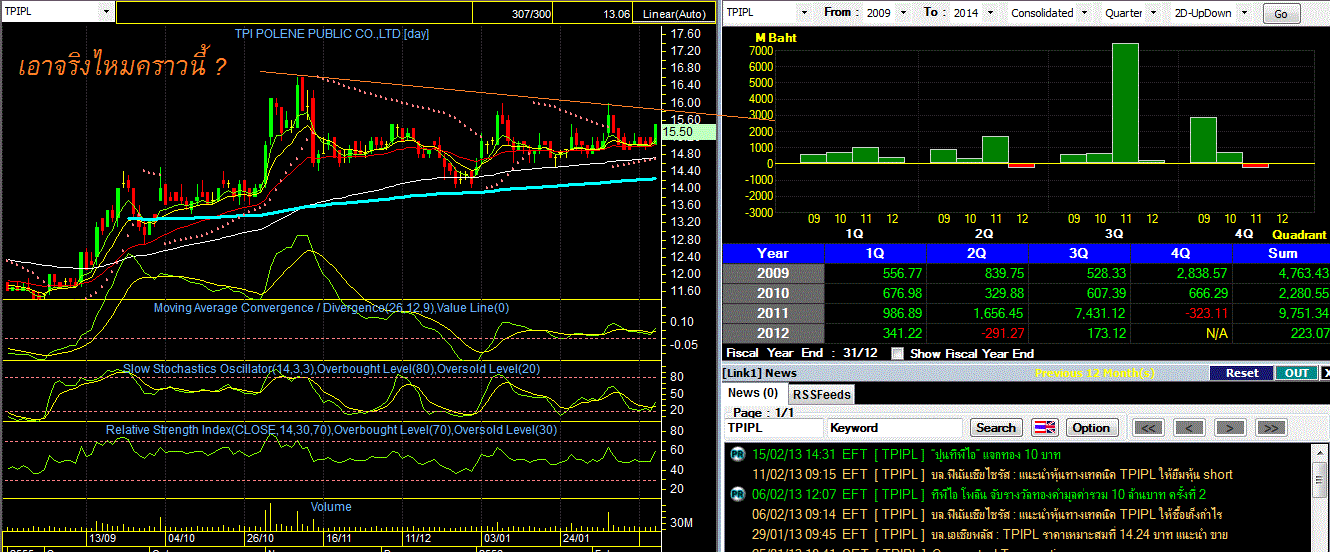1330x552 pixels.
Task: Click the 7,431.12 cell for 2011 3Q
Action: (1079, 313)
